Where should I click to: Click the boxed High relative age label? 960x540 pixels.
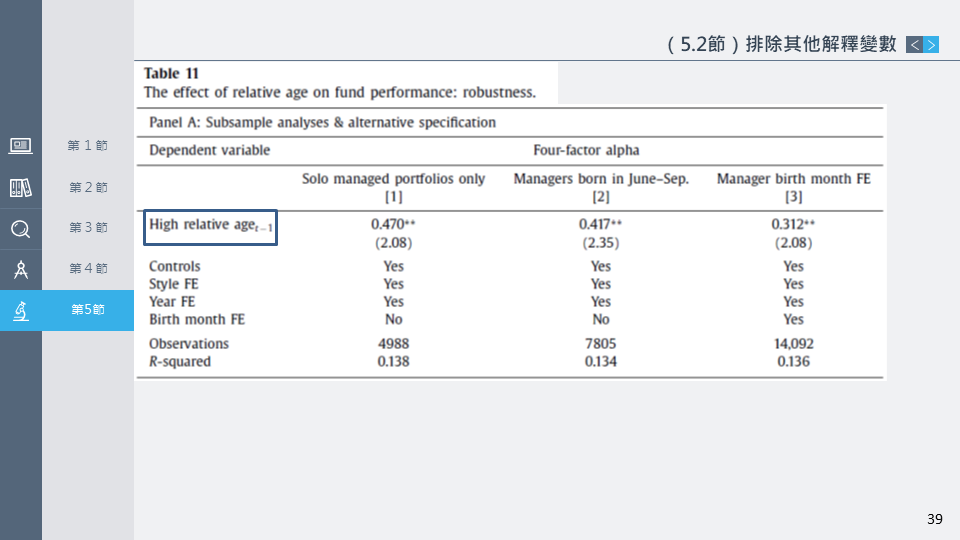tap(210, 226)
